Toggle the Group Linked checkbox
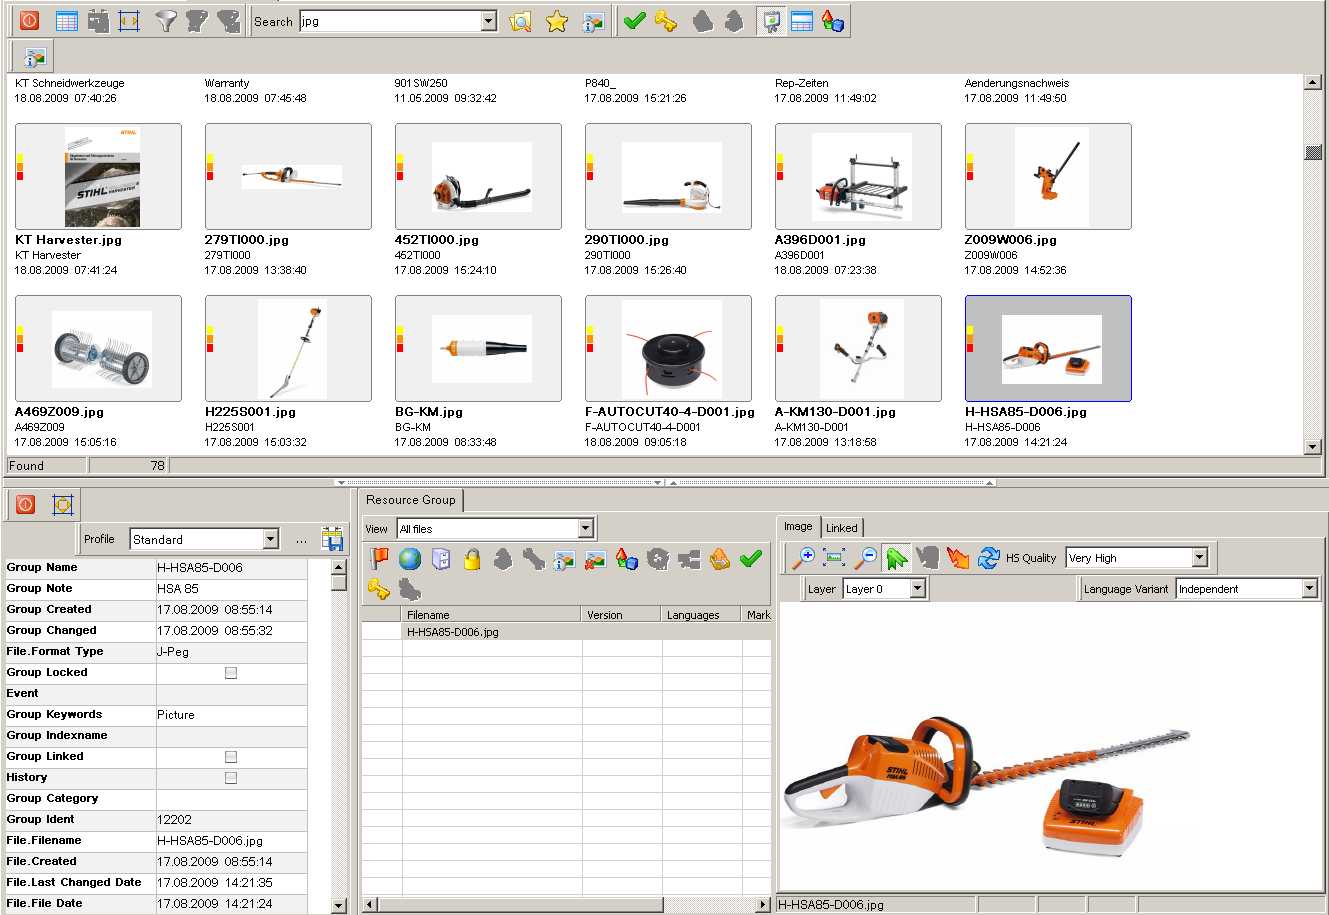 [x=231, y=757]
